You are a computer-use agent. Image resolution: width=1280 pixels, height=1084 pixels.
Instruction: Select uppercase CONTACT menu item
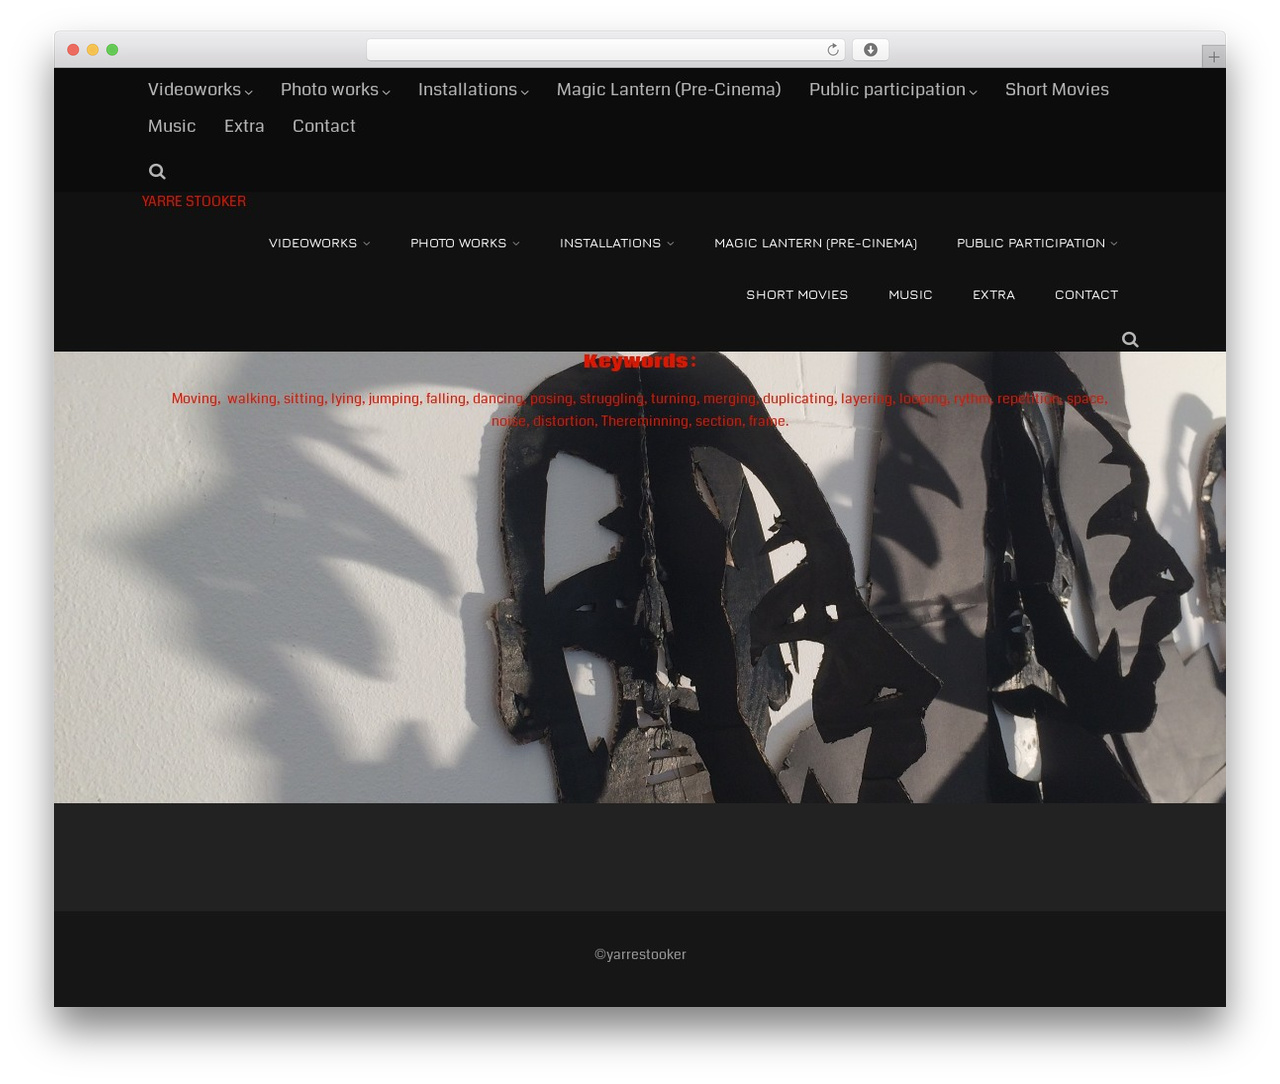click(x=1086, y=295)
